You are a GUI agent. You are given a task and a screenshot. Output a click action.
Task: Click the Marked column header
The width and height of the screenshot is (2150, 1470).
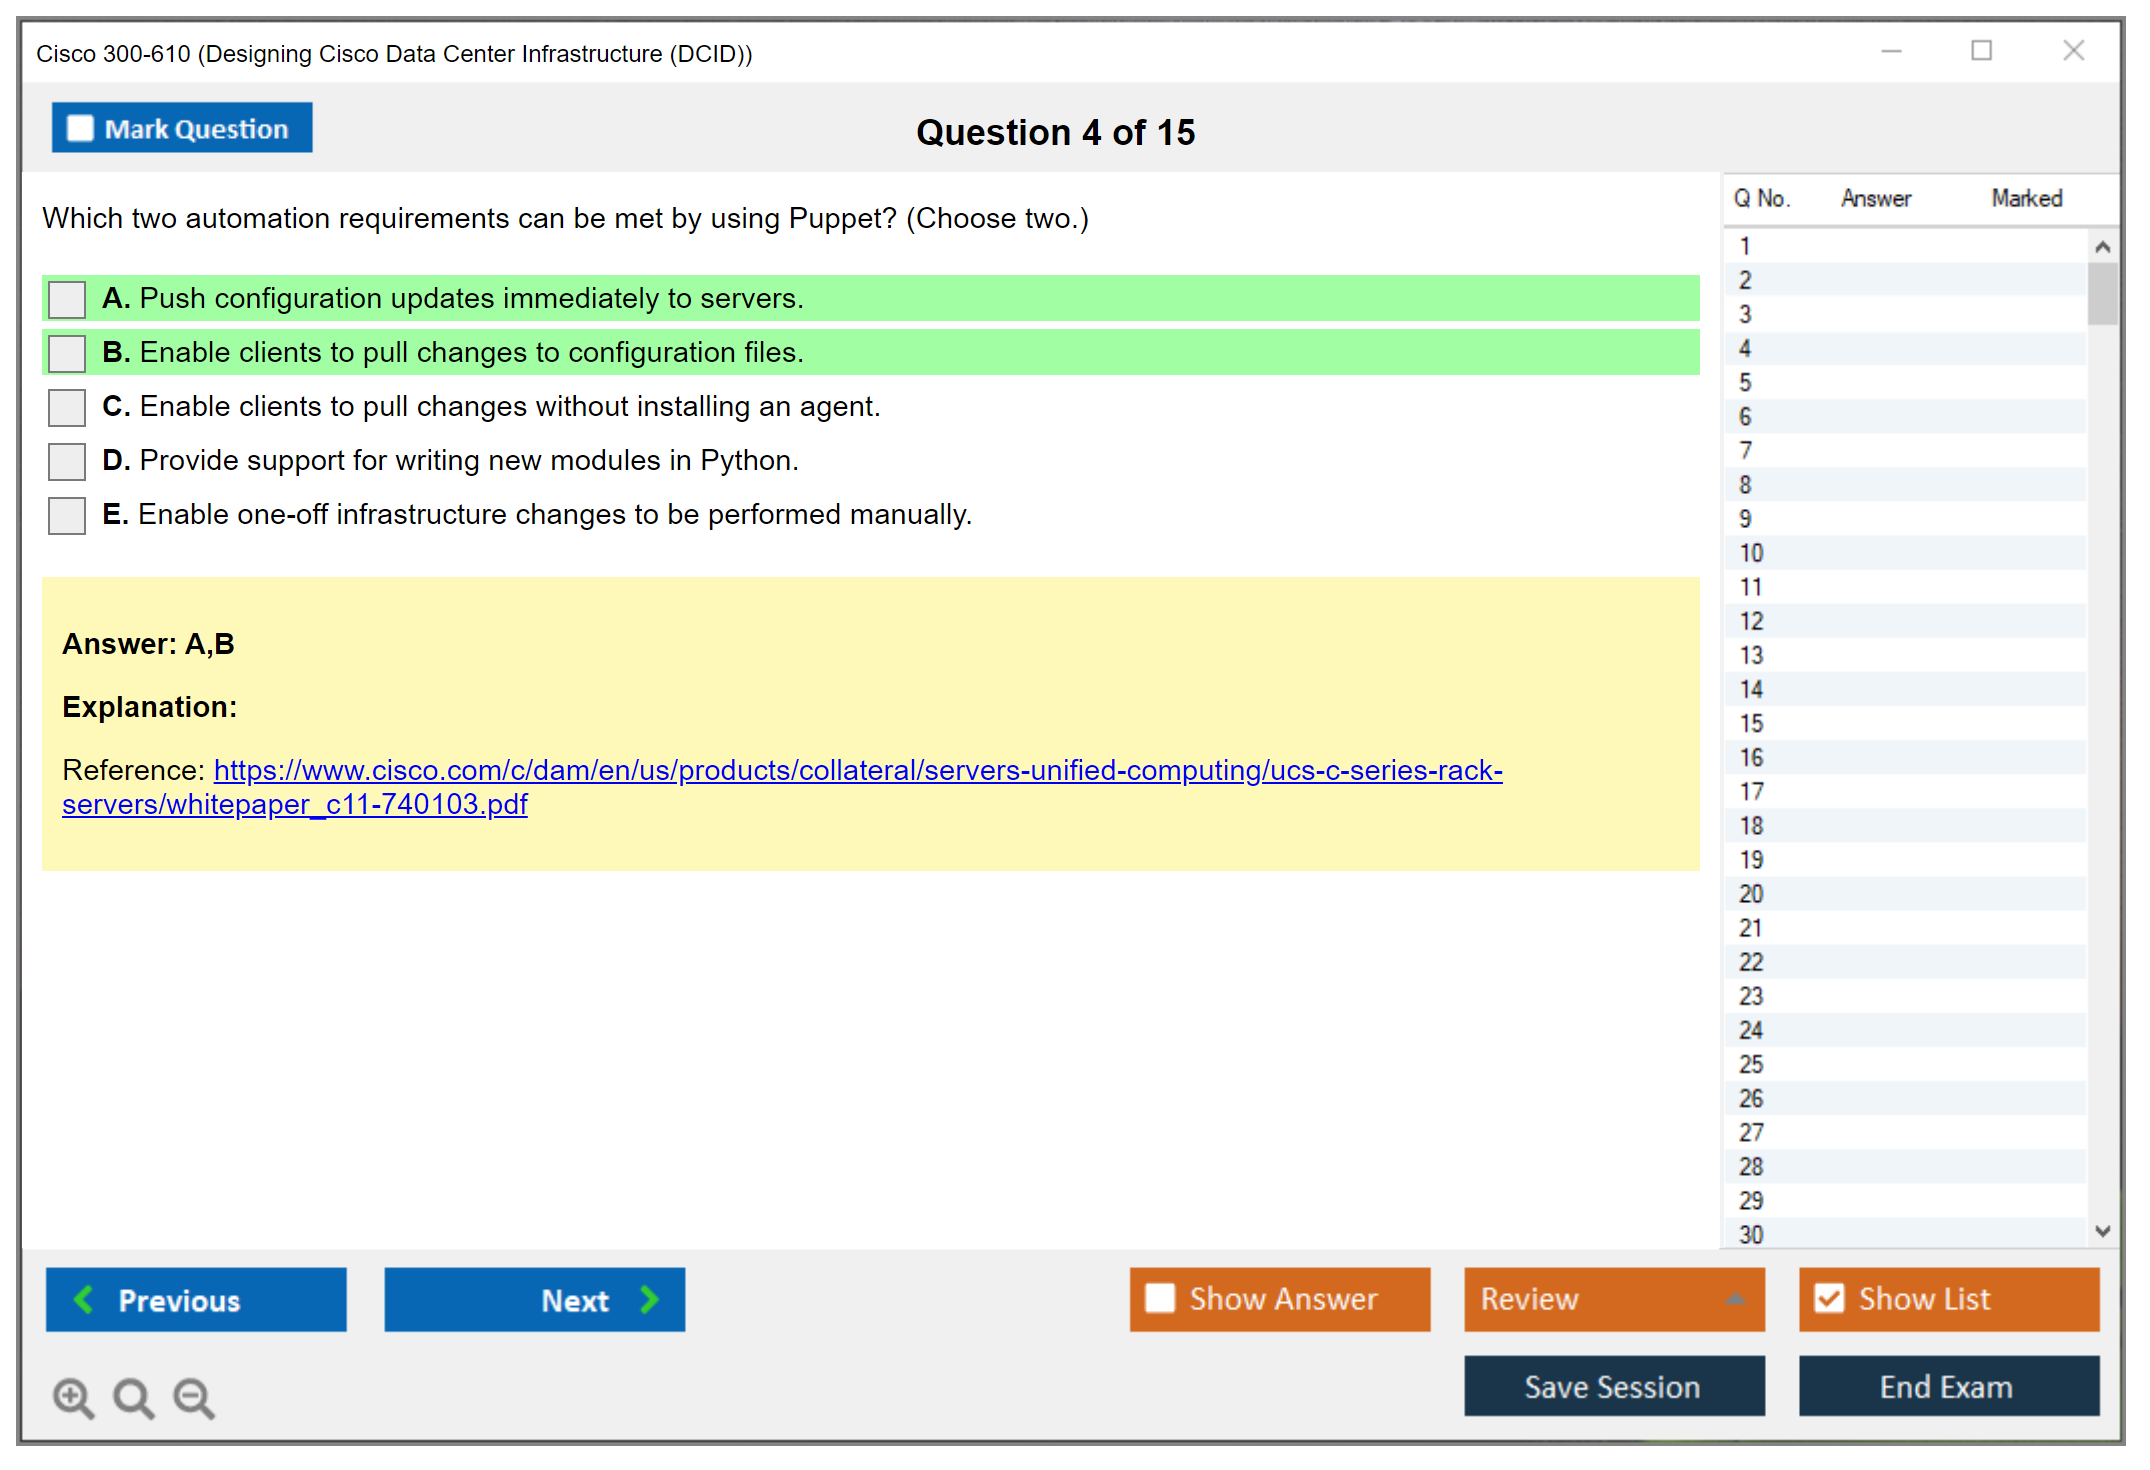[x=2026, y=198]
